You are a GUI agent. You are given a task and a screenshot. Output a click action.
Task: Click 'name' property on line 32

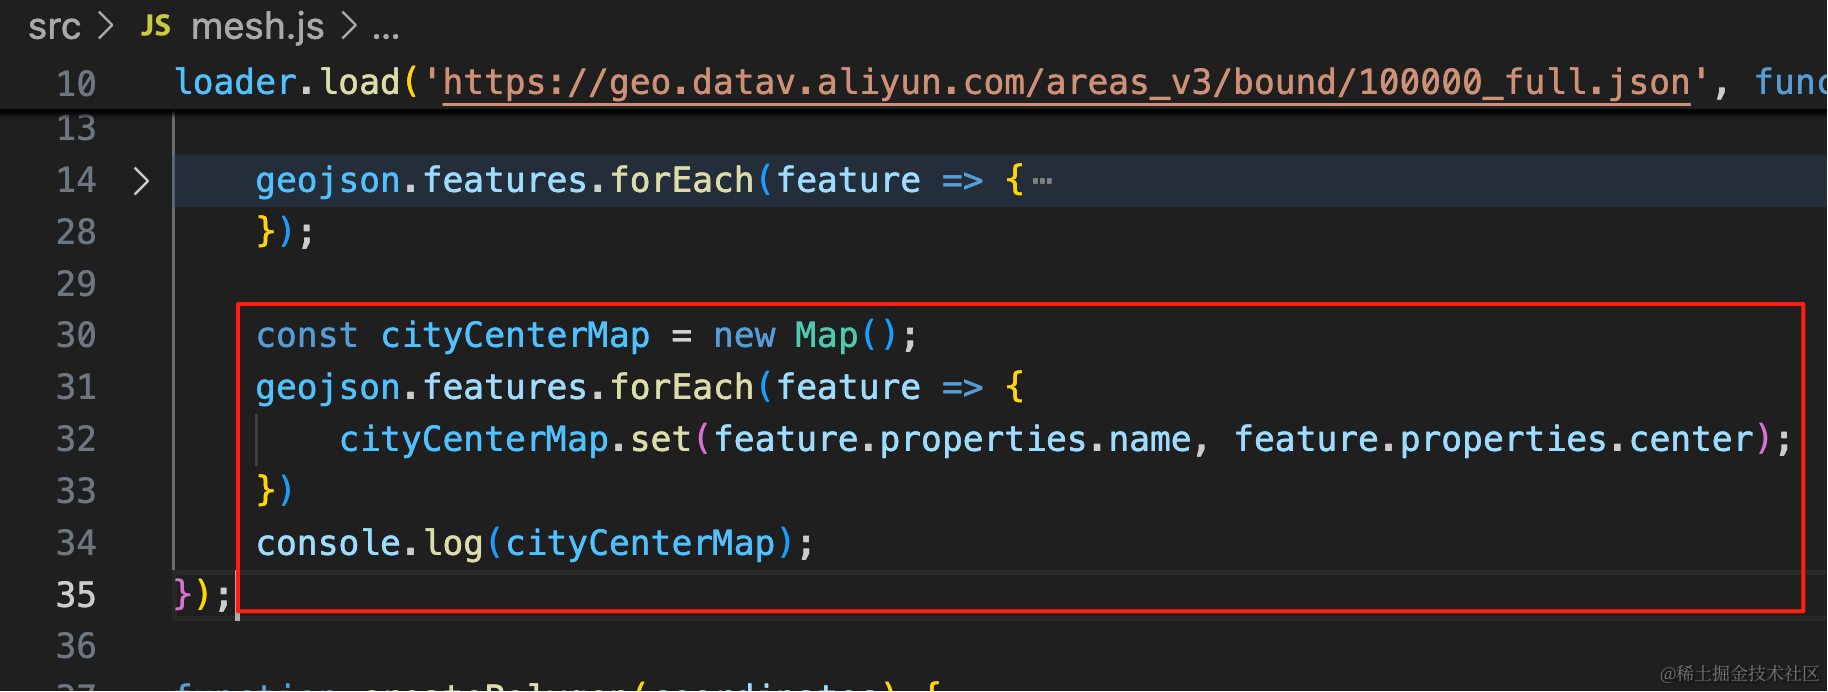click(x=1149, y=439)
